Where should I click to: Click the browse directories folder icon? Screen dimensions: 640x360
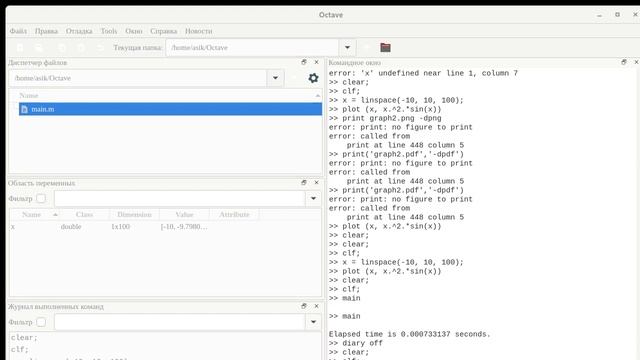pyautogui.click(x=385, y=47)
